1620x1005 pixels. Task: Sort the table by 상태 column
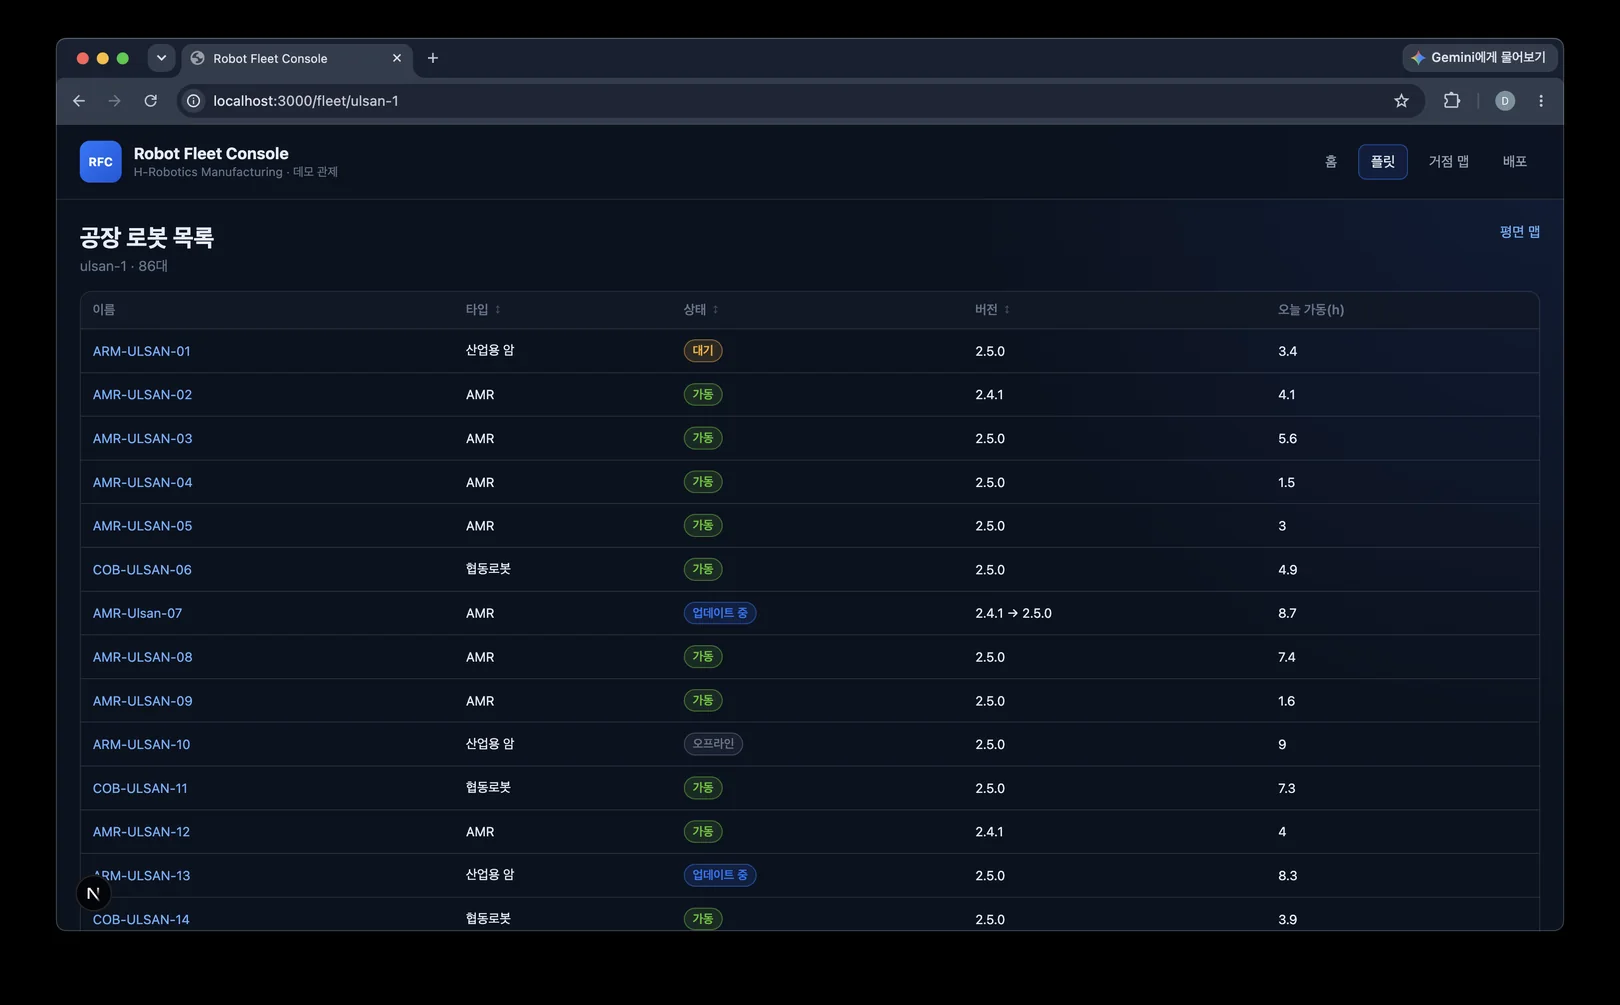coord(701,310)
